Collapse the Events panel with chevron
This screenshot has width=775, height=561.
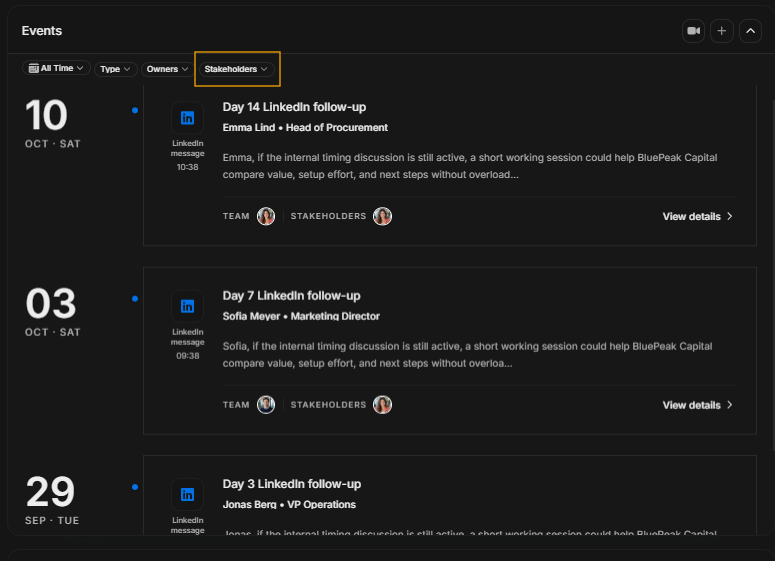(x=750, y=31)
